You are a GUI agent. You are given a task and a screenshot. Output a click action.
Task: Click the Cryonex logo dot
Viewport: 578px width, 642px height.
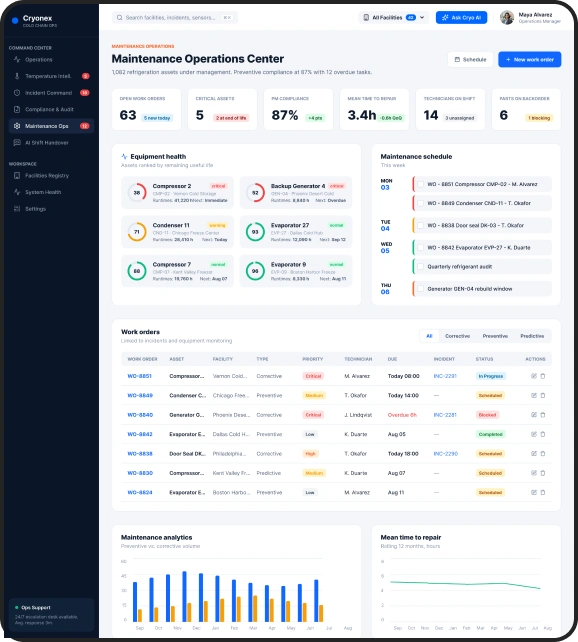[x=15, y=20]
